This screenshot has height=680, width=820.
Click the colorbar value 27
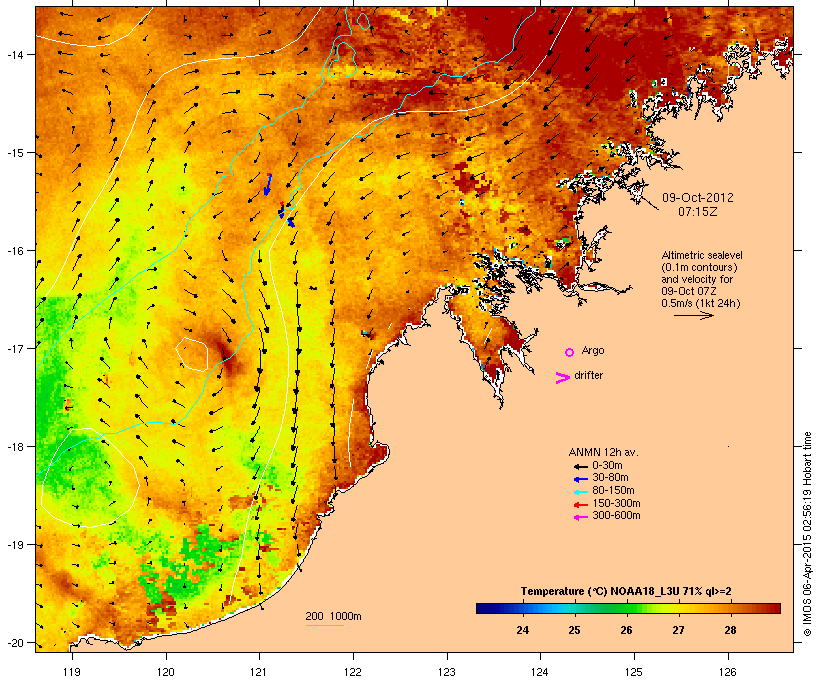678,630
